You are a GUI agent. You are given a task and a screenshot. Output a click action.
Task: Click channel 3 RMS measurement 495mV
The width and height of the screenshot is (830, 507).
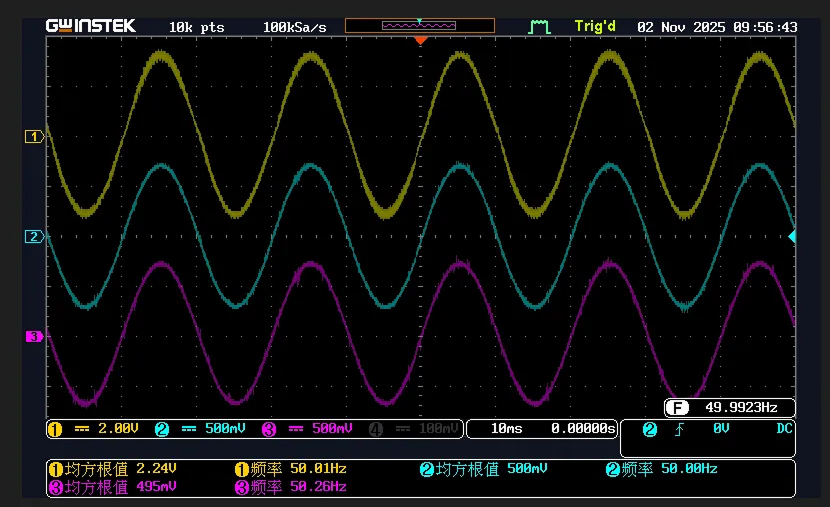[x=112, y=487]
